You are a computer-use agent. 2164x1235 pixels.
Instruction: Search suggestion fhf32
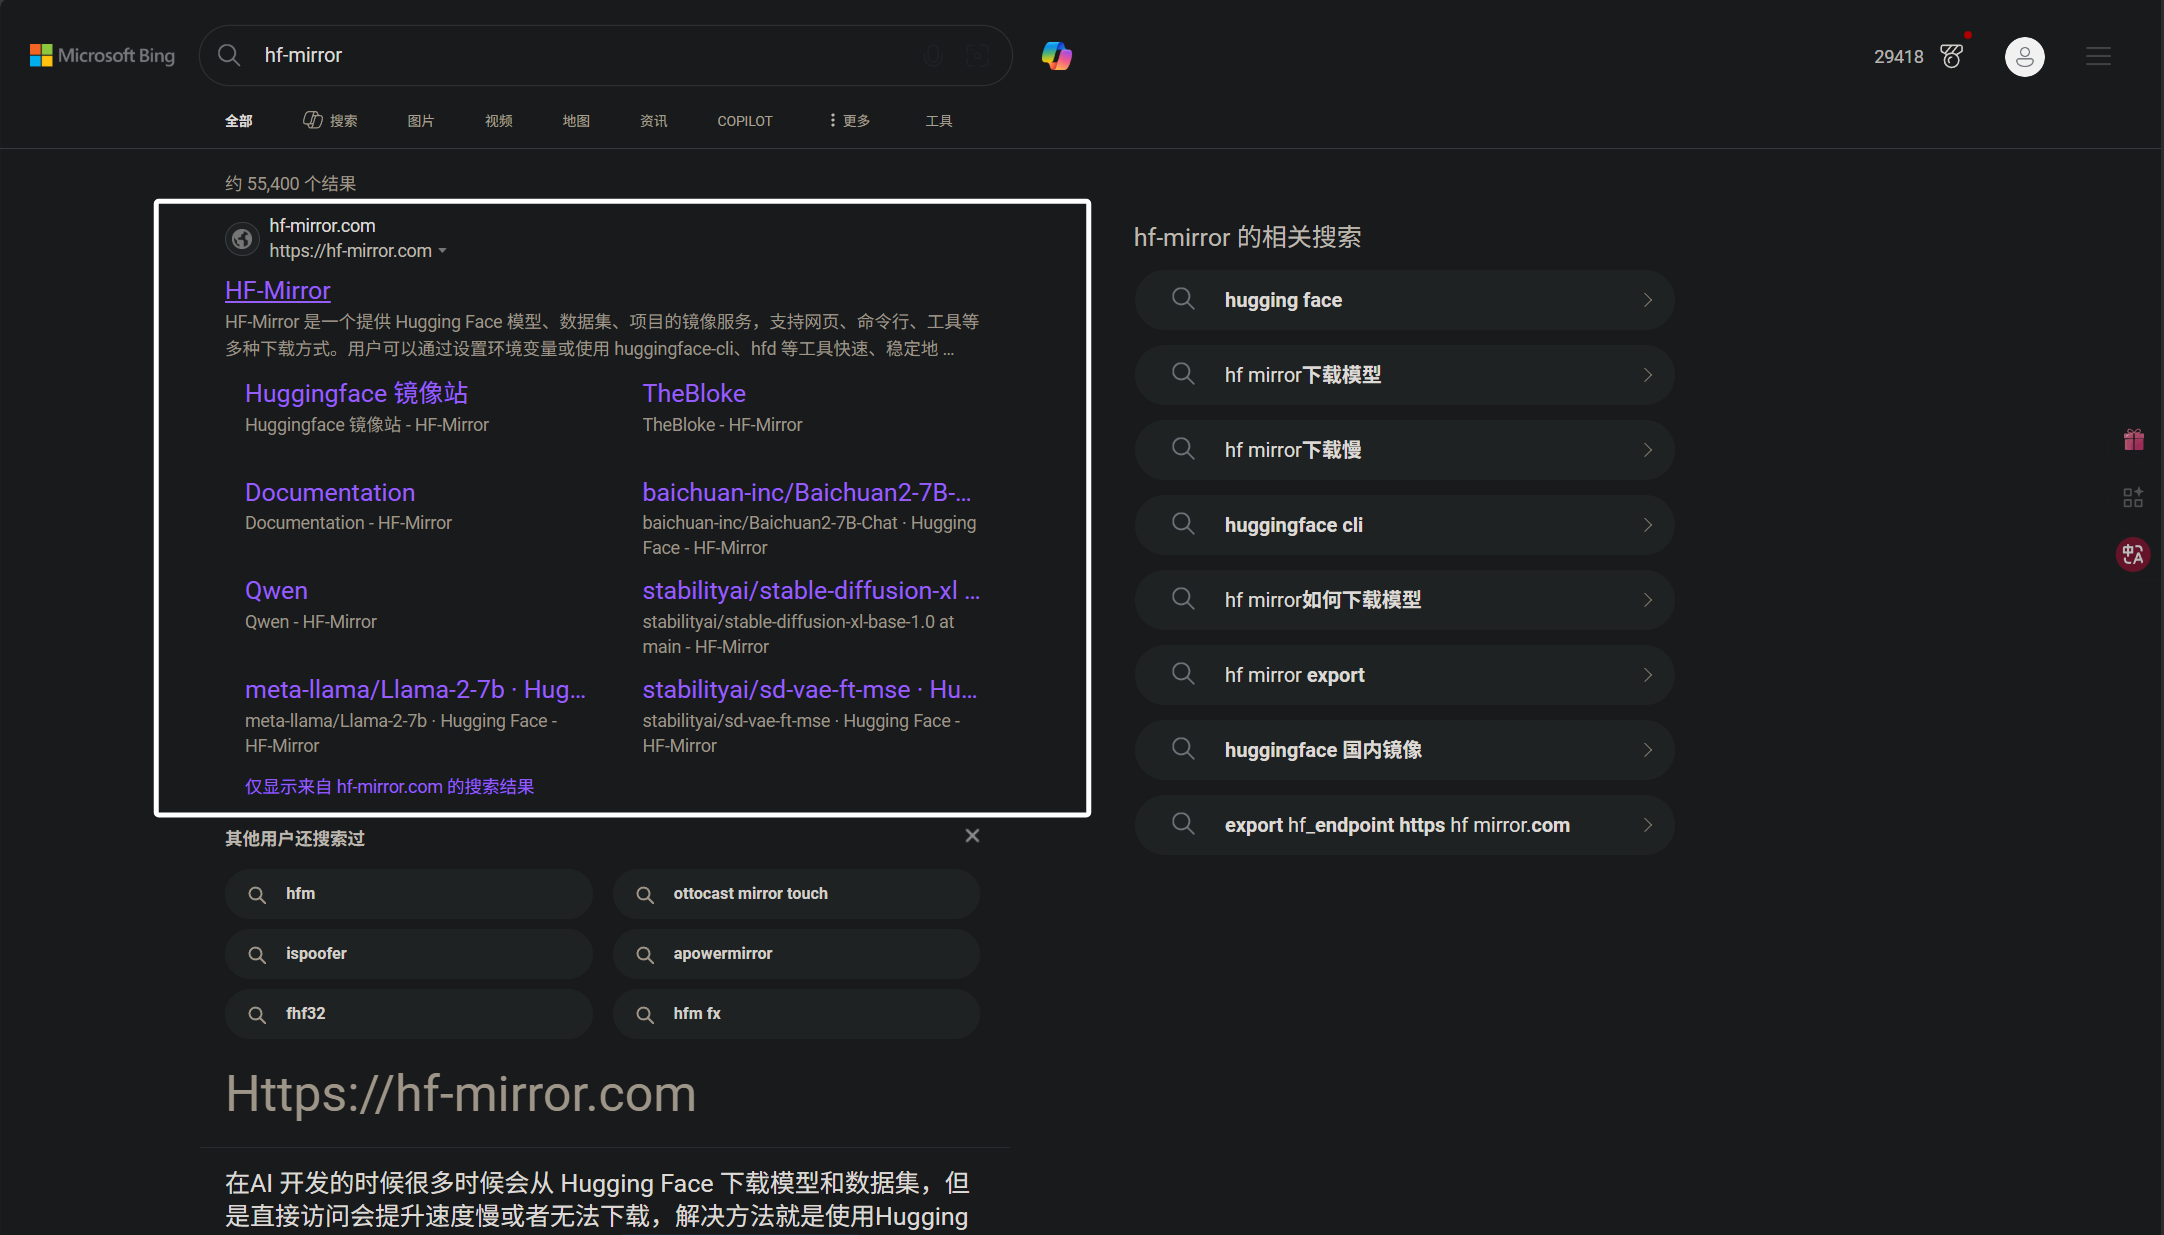409,1014
